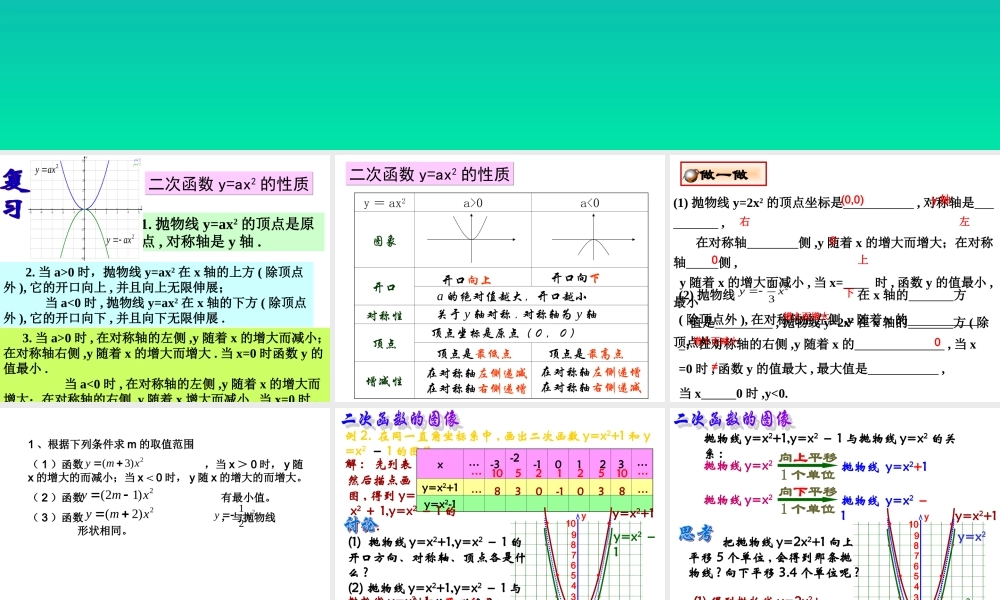Select yellow-green paragraph starting 3. 当 a>0 时
The image size is (1000, 600).
click(x=165, y=365)
